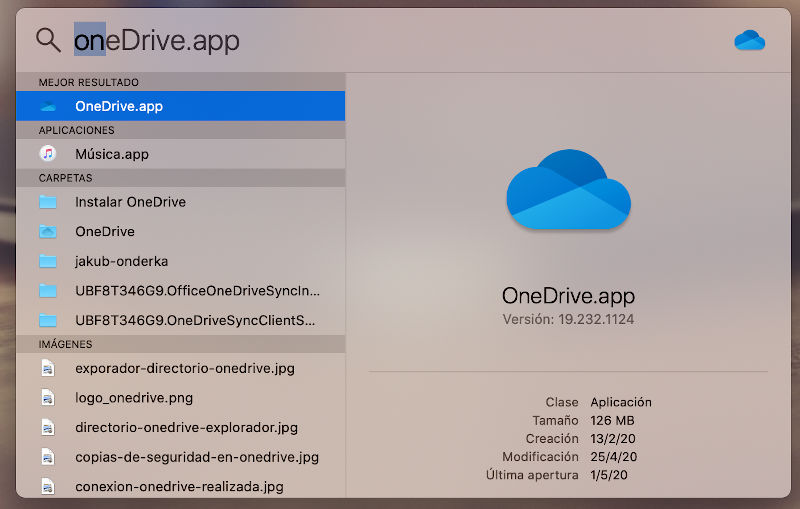Screen dimensions: 800x509
Task: Select the OneDrive folder entry
Action: [x=181, y=232]
